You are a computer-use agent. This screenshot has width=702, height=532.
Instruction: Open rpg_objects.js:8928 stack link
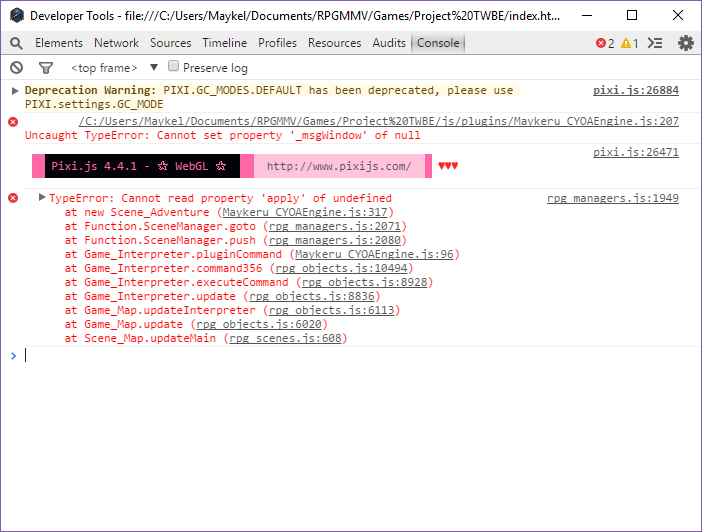point(364,282)
